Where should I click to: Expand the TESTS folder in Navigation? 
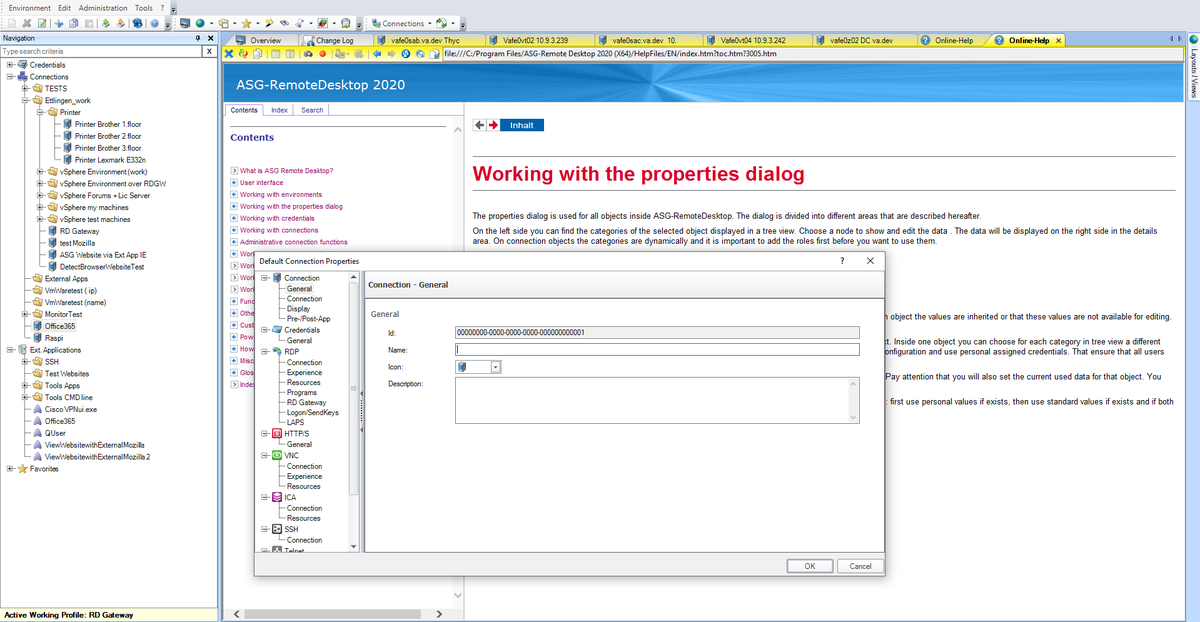tap(24, 88)
